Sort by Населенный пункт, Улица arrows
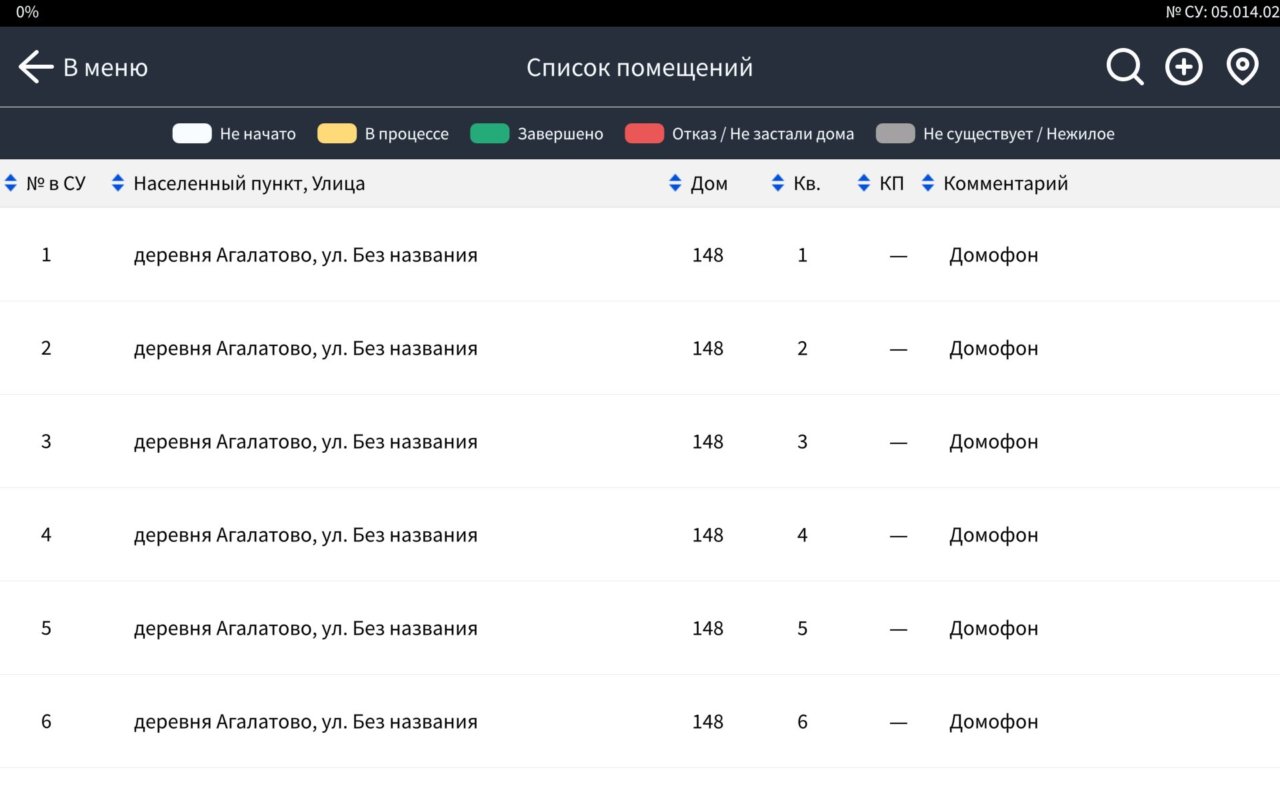 click(x=118, y=184)
